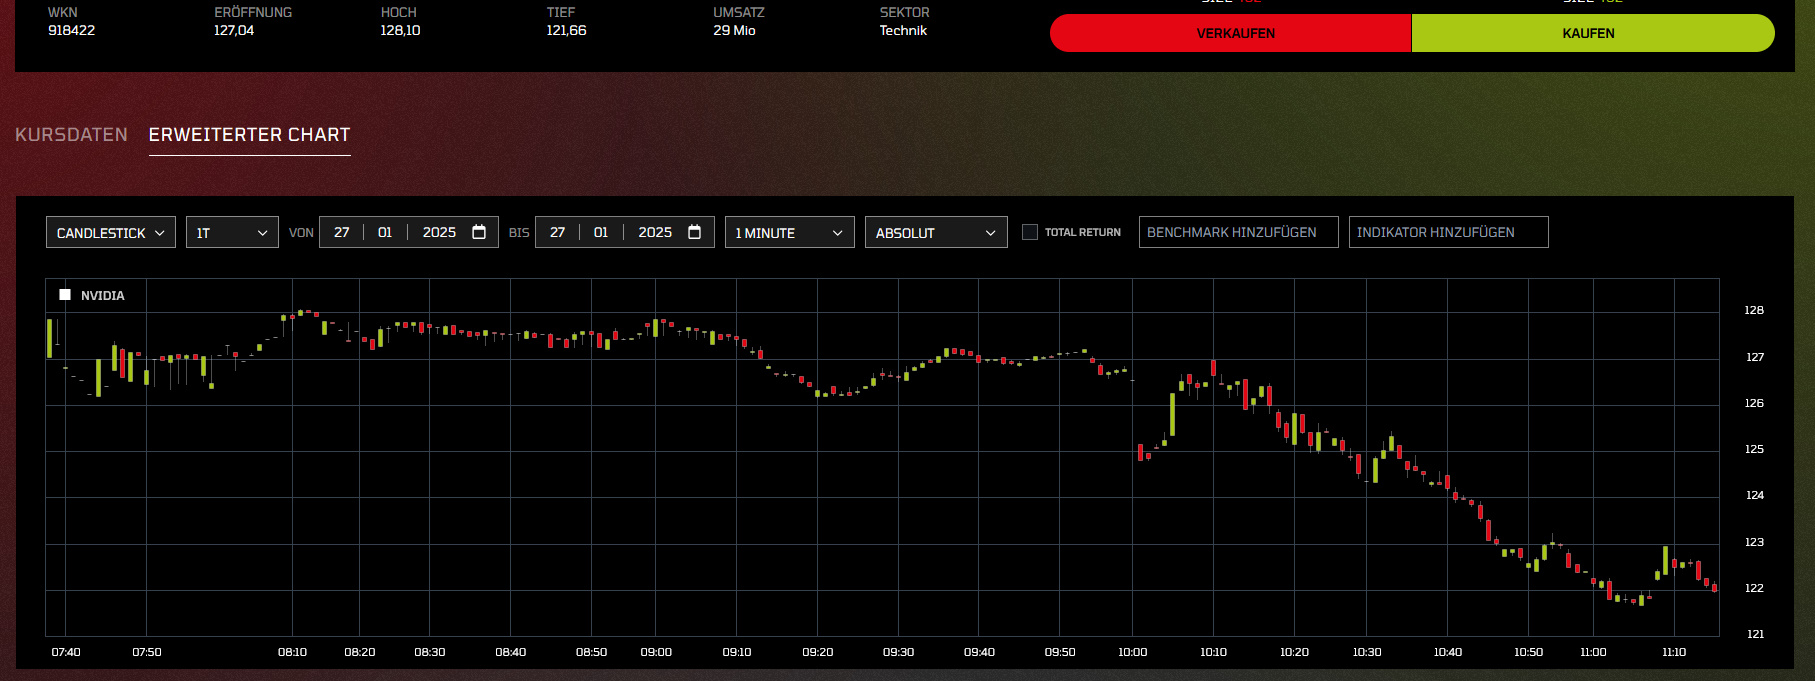Screen dimensions: 1815x681
Task: Click the end date month field
Action: (x=601, y=232)
